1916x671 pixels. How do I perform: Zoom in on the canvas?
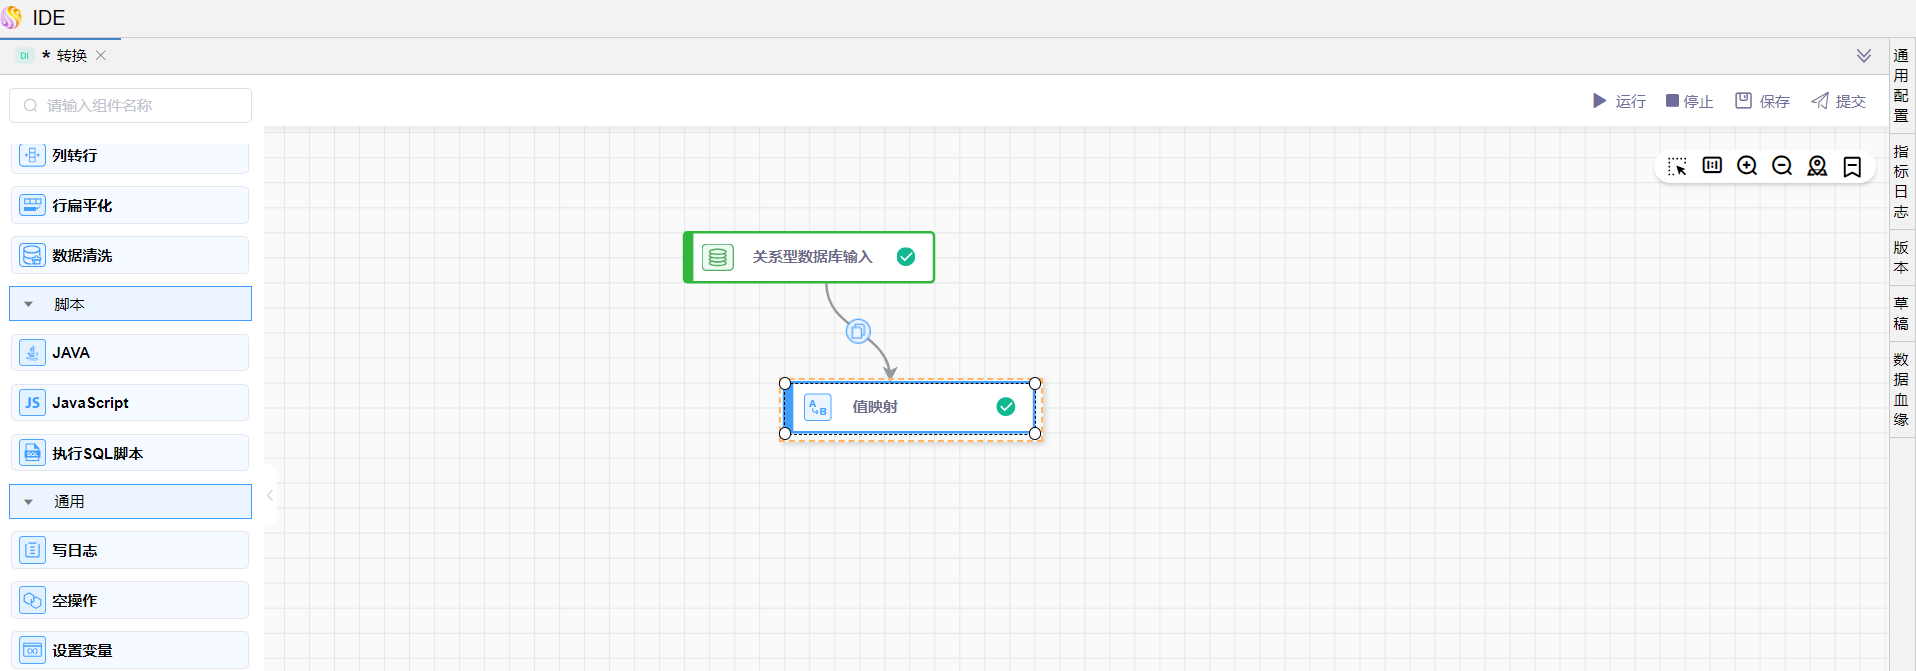point(1747,166)
